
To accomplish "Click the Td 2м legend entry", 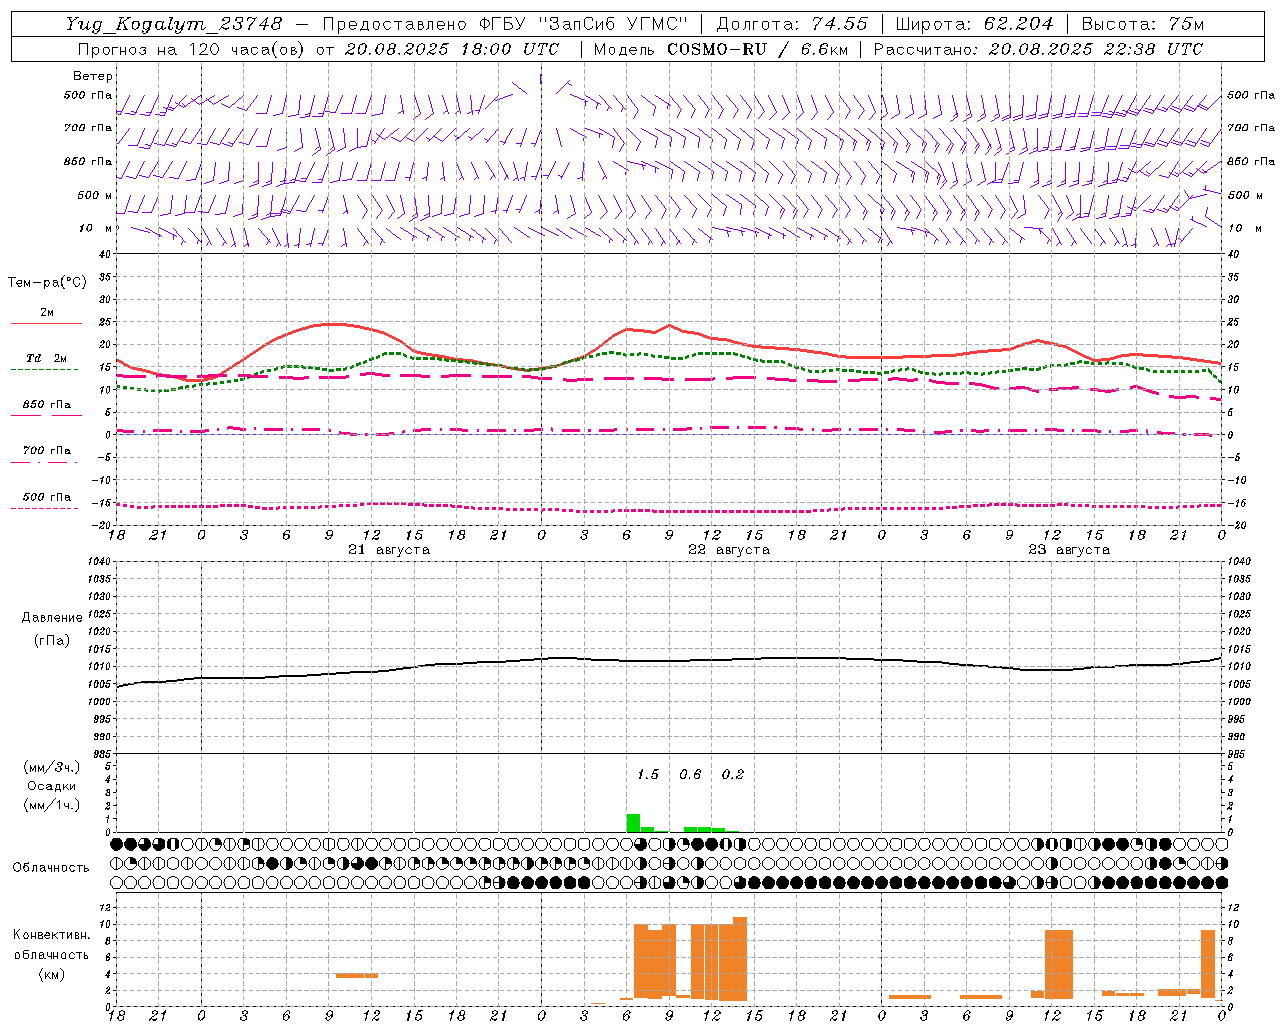I will 46,358.
